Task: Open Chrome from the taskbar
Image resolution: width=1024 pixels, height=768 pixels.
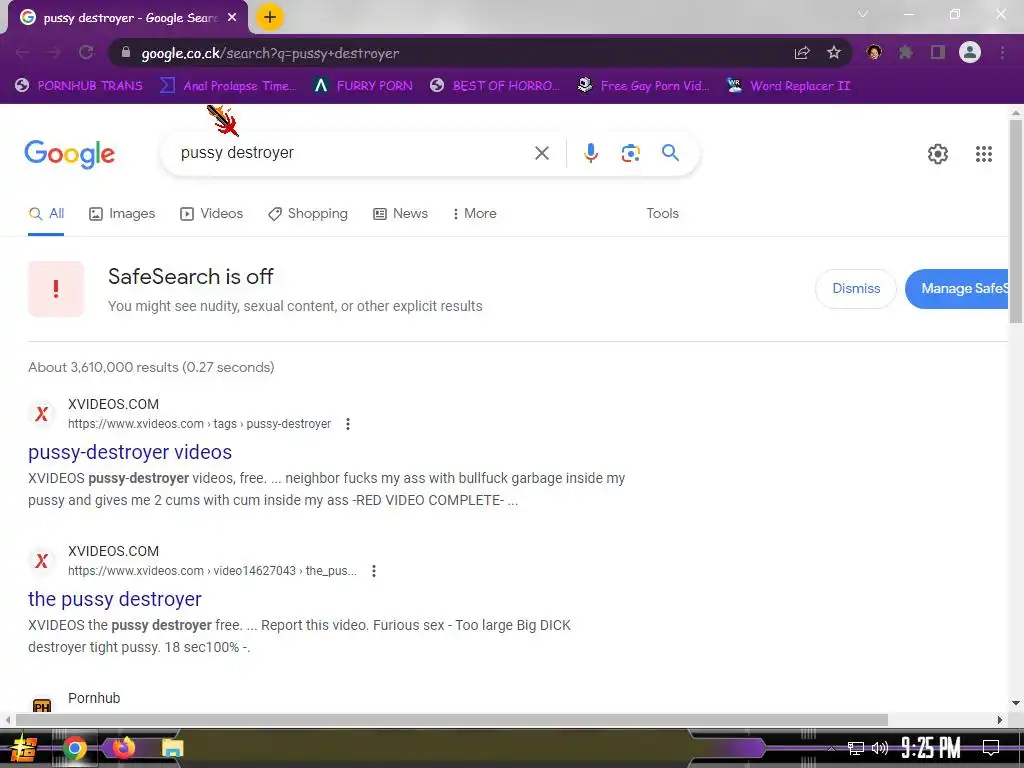Action: pos(75,748)
